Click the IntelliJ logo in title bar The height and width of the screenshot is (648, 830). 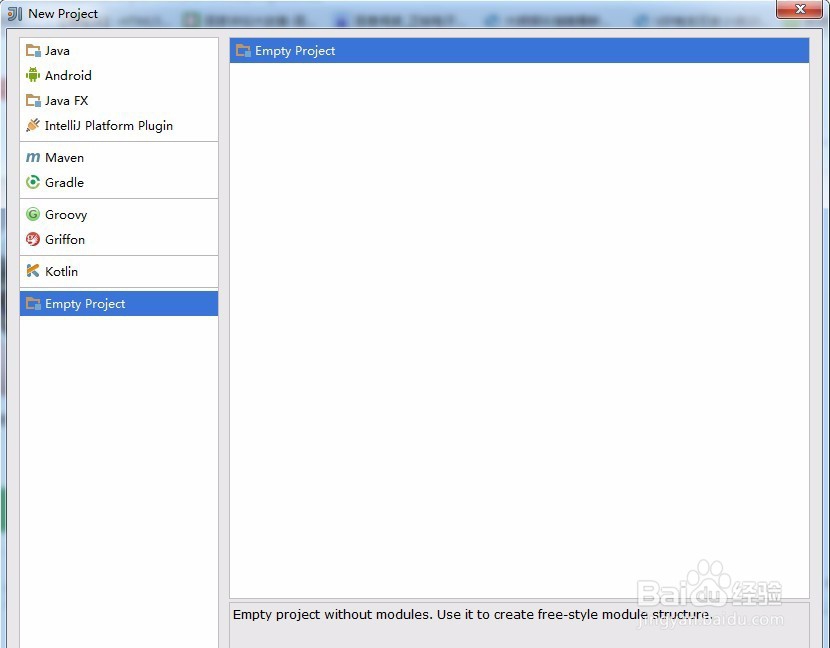point(15,14)
